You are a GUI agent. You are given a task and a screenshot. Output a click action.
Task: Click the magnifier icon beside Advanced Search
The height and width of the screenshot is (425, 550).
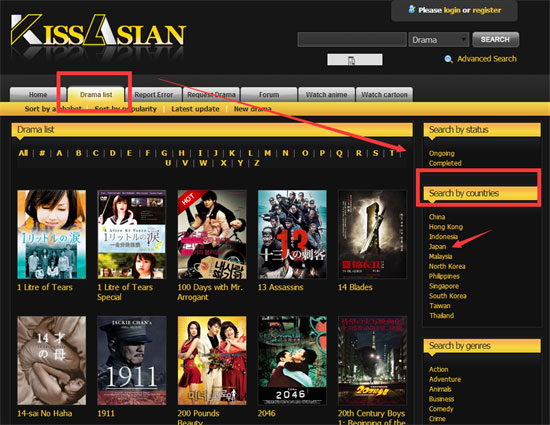click(x=448, y=59)
